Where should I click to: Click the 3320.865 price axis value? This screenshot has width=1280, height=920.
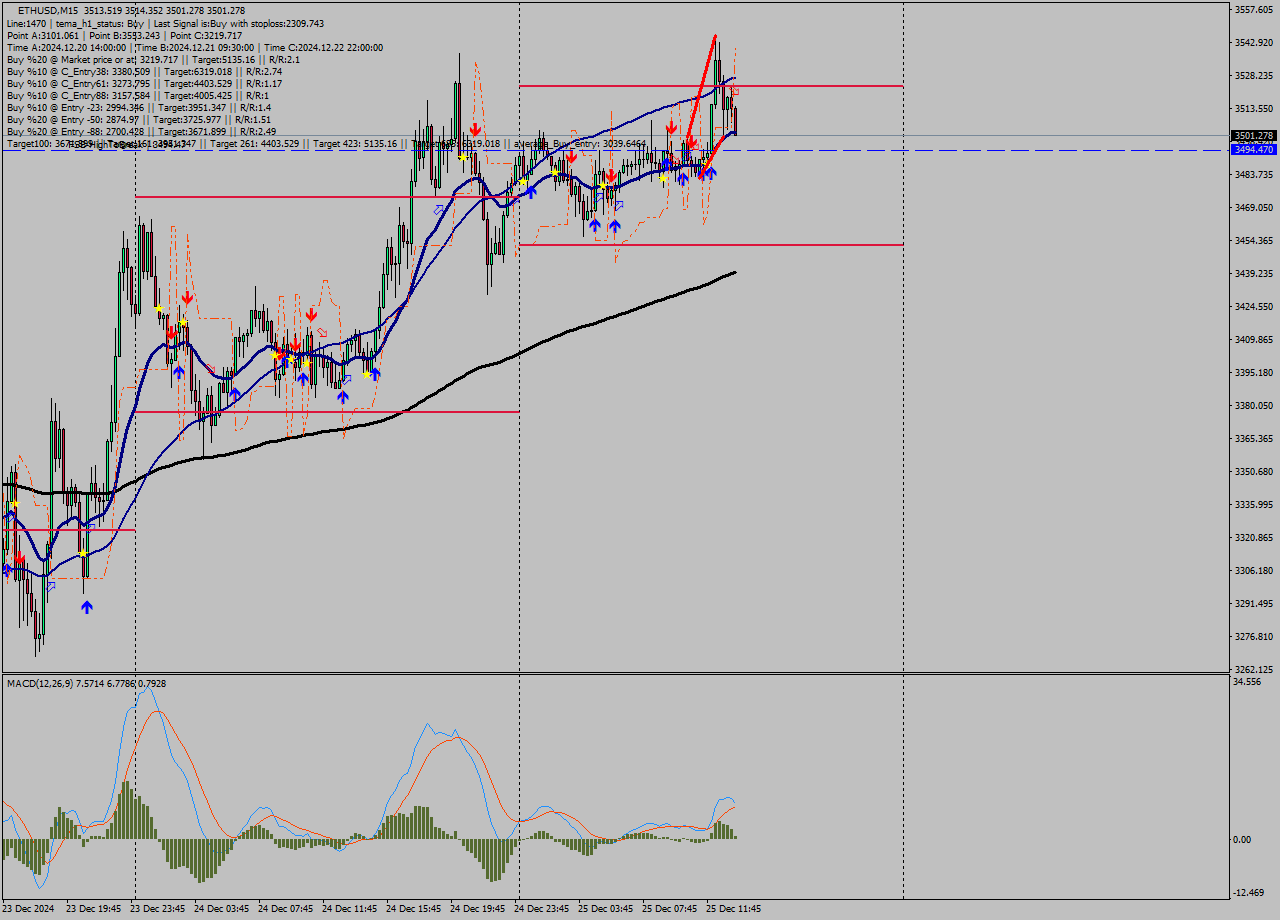click(1254, 537)
